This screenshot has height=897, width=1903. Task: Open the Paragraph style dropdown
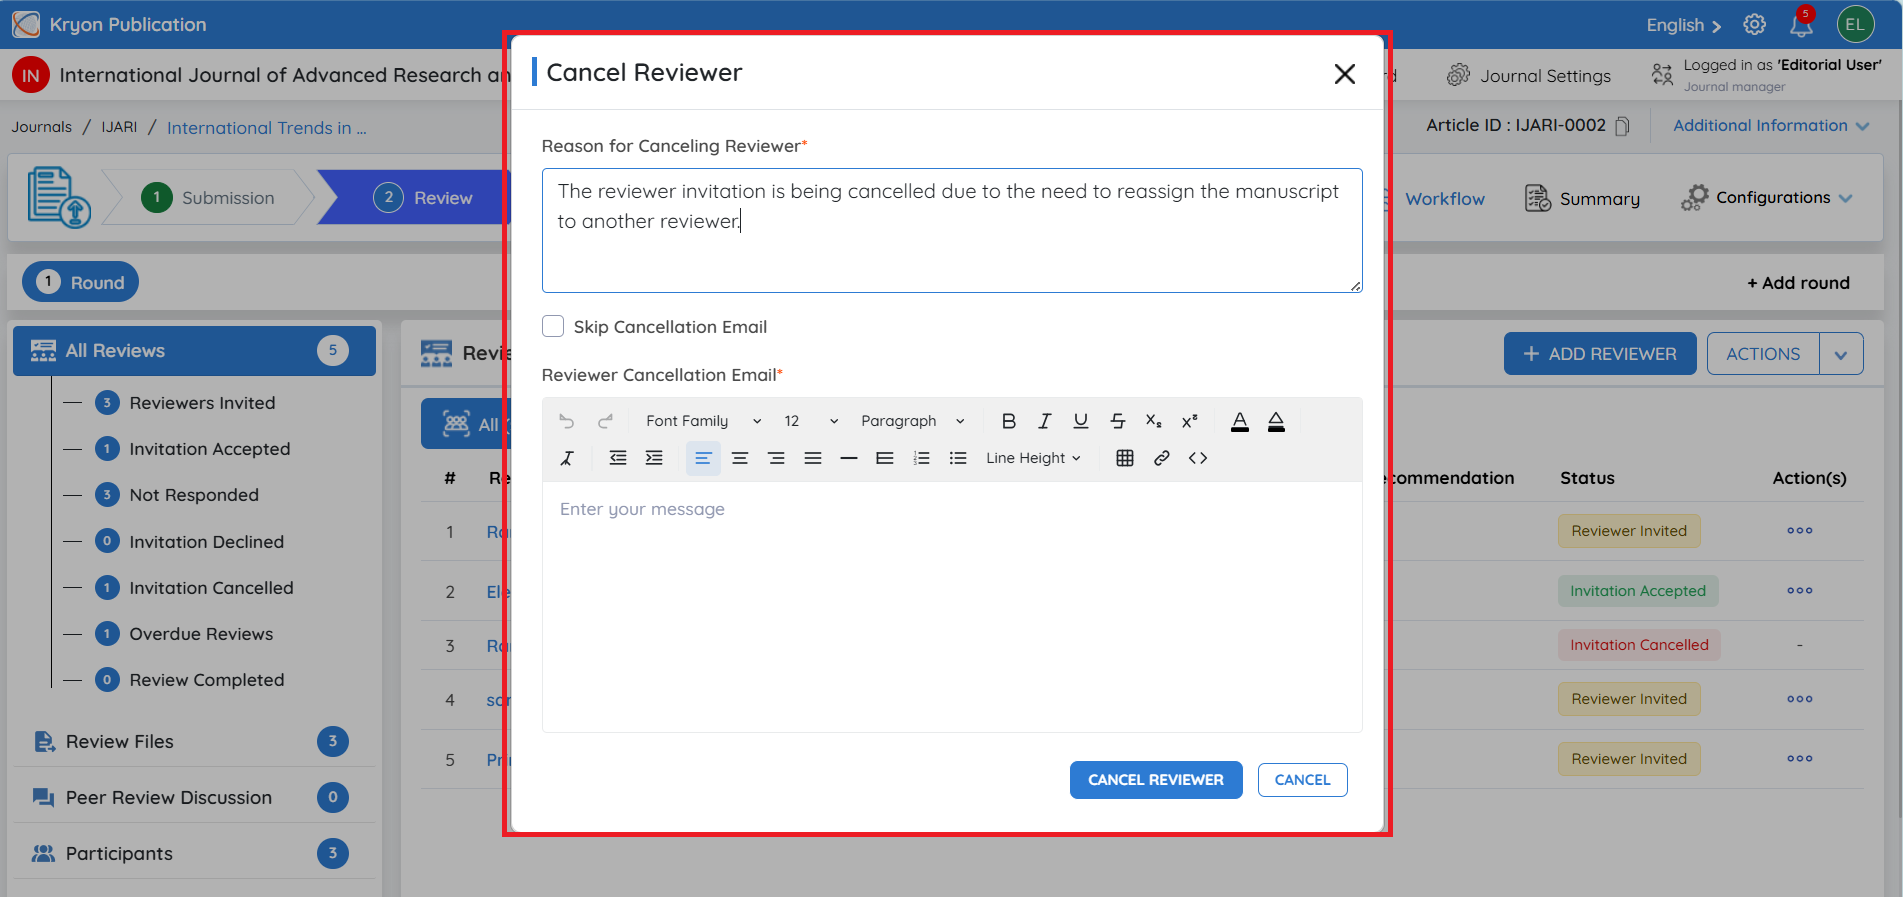[x=912, y=421]
